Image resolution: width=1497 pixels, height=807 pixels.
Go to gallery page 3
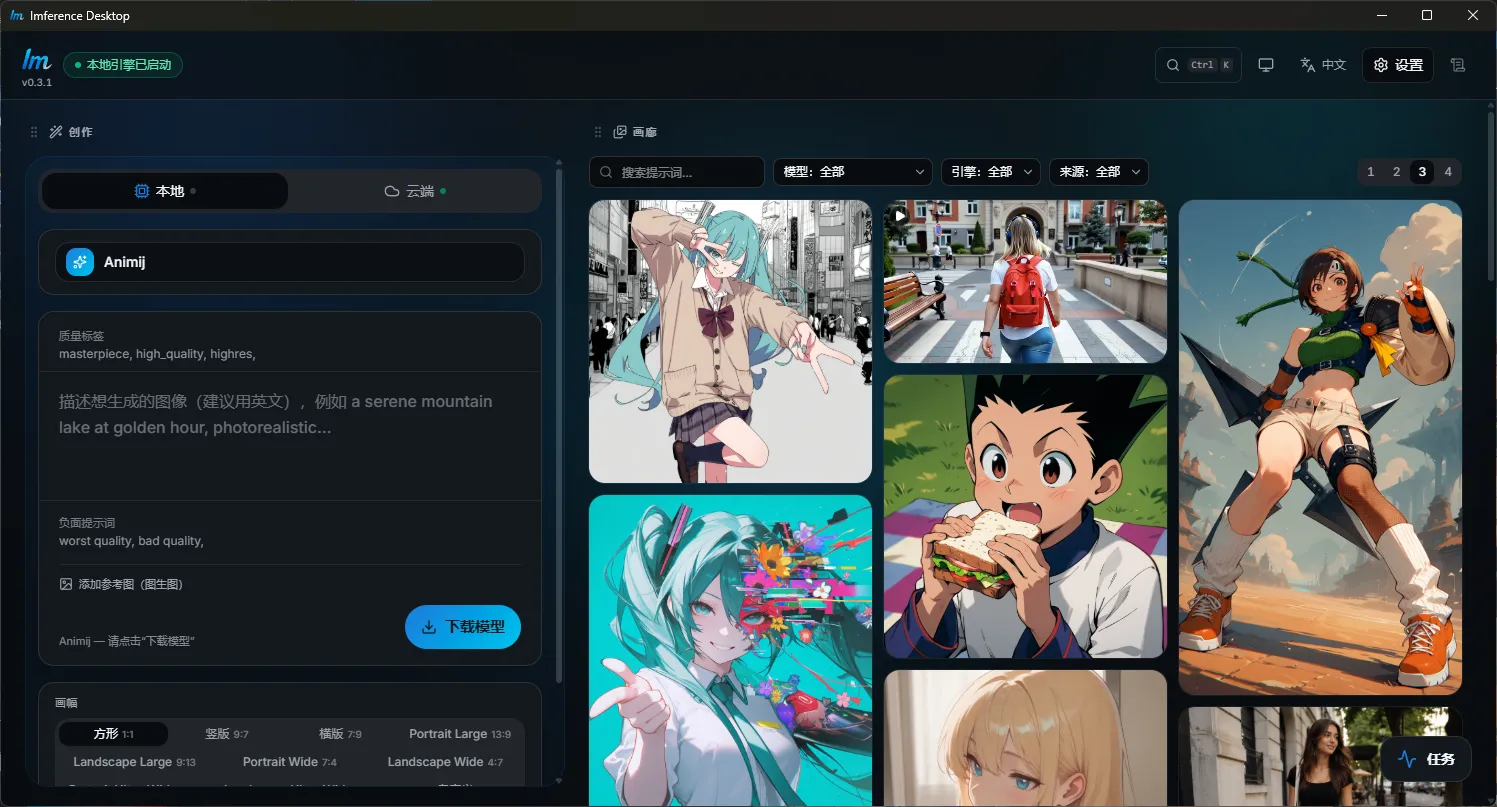point(1422,172)
